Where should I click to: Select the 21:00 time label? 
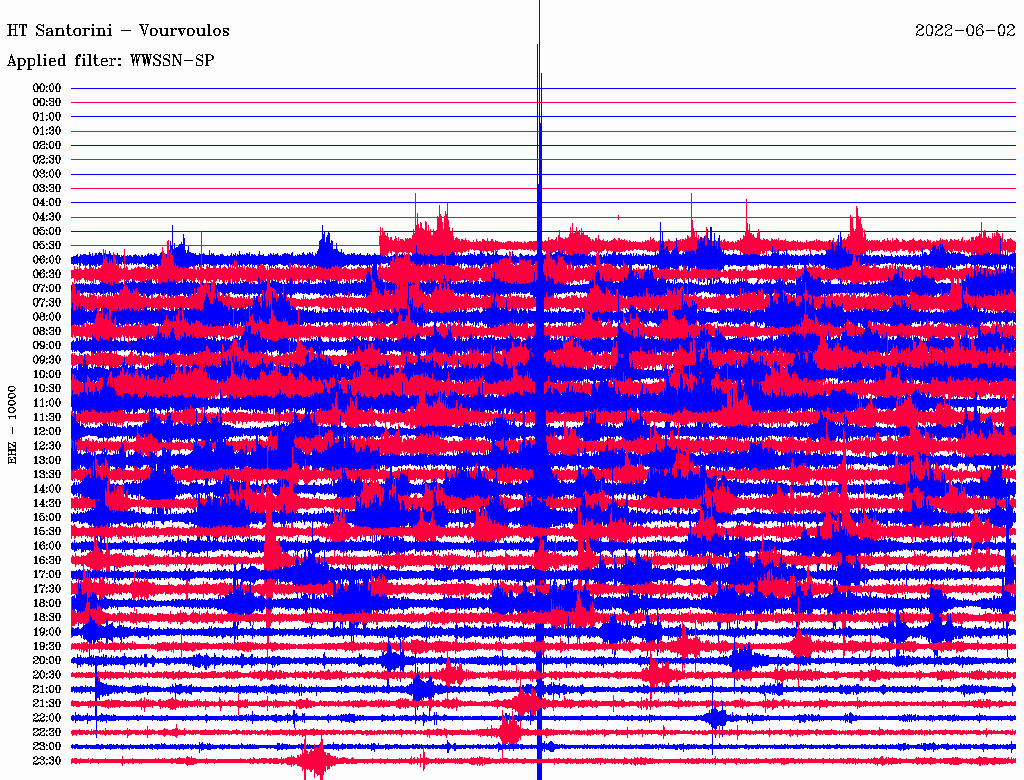coord(47,689)
